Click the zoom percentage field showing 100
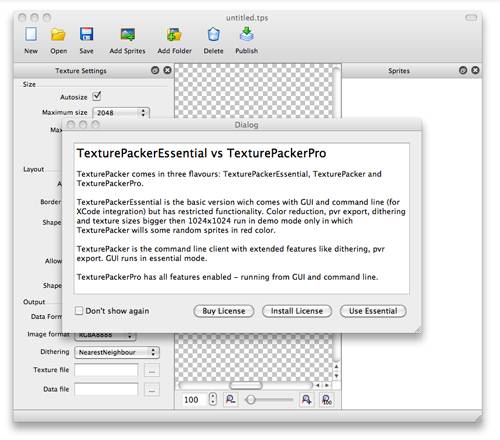The image size is (500, 440). tap(195, 399)
